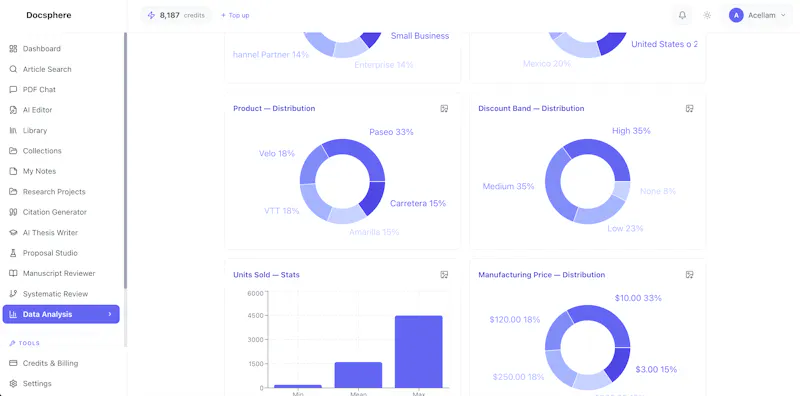This screenshot has height=396, width=800.
Task: Click the Dashboard icon in sidebar
Action: coord(13,49)
